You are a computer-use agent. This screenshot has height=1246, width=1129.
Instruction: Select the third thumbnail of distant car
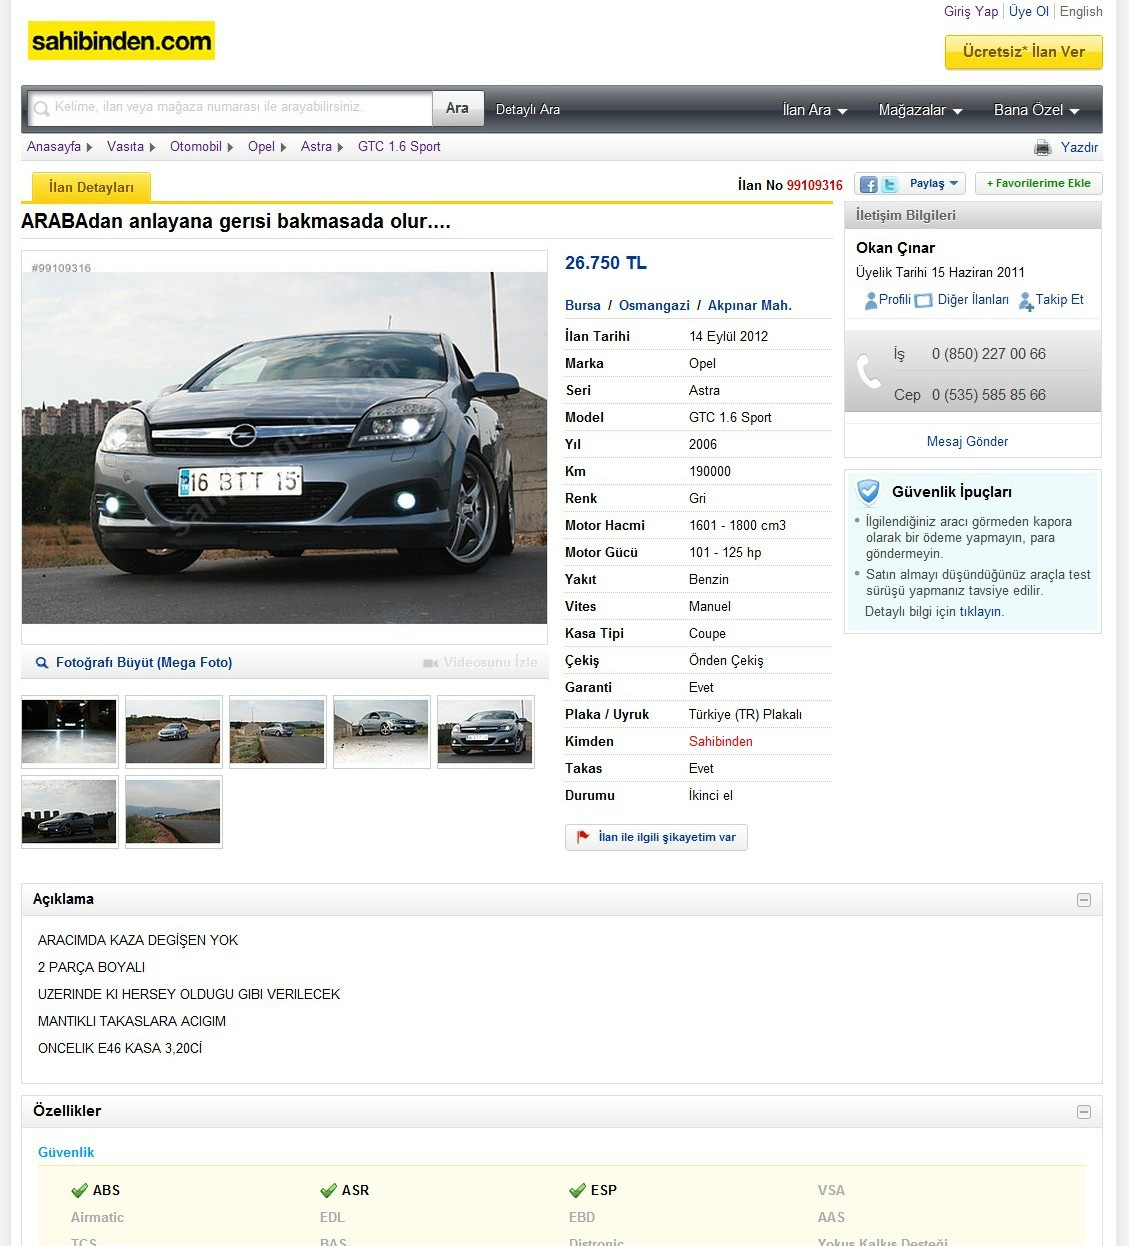(278, 732)
